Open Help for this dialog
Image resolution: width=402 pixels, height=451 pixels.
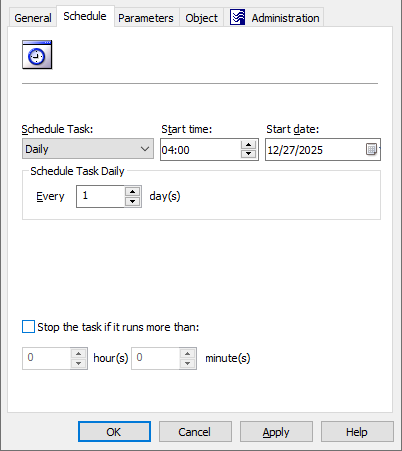(x=357, y=432)
